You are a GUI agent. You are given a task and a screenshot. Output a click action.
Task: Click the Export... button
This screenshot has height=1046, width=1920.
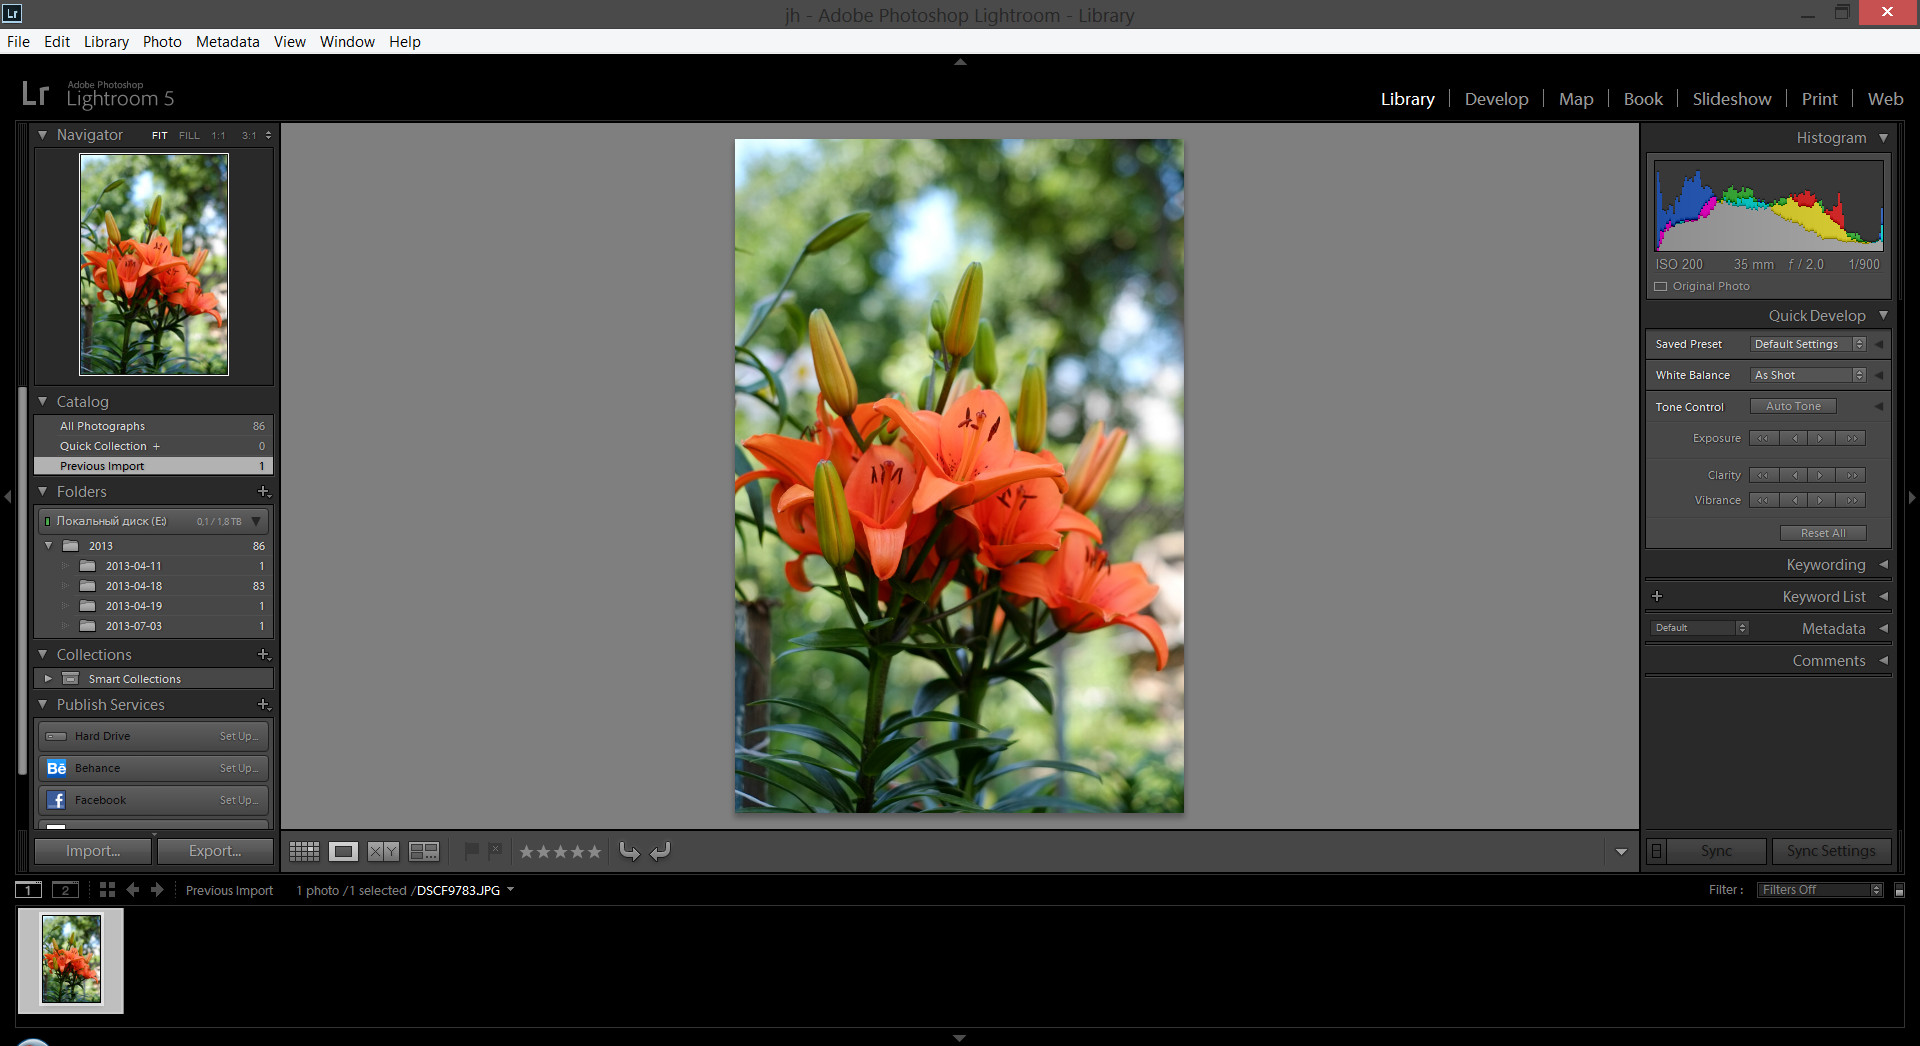215,851
